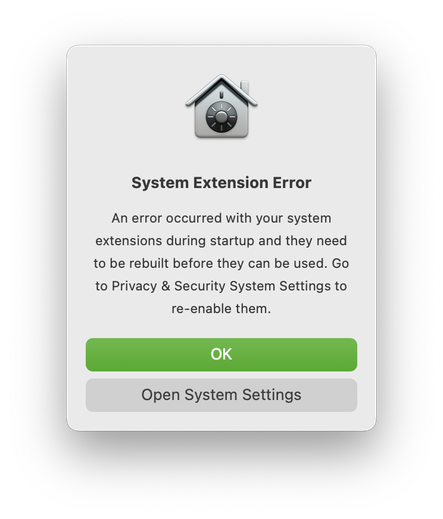443x519 pixels.
Task: Click the 're-enable them.' text line
Action: point(221,309)
